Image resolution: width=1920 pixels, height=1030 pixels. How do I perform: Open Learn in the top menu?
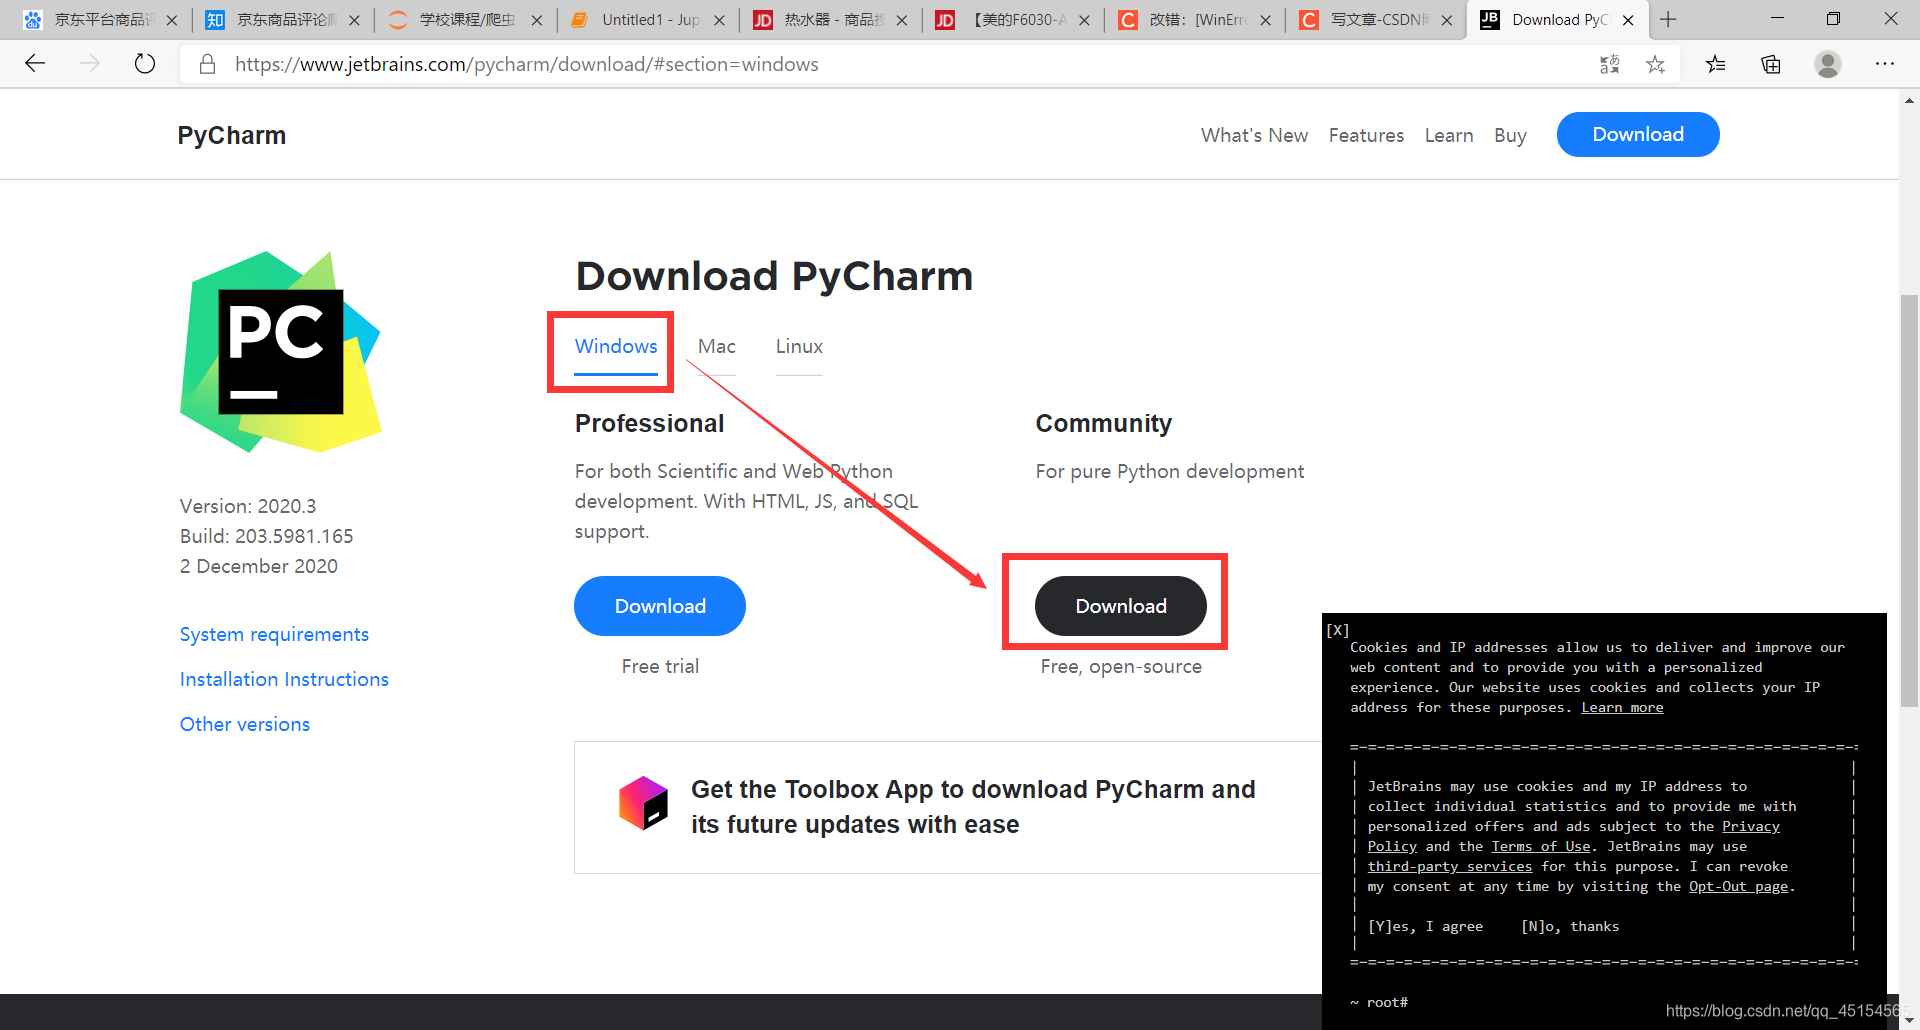click(1449, 135)
